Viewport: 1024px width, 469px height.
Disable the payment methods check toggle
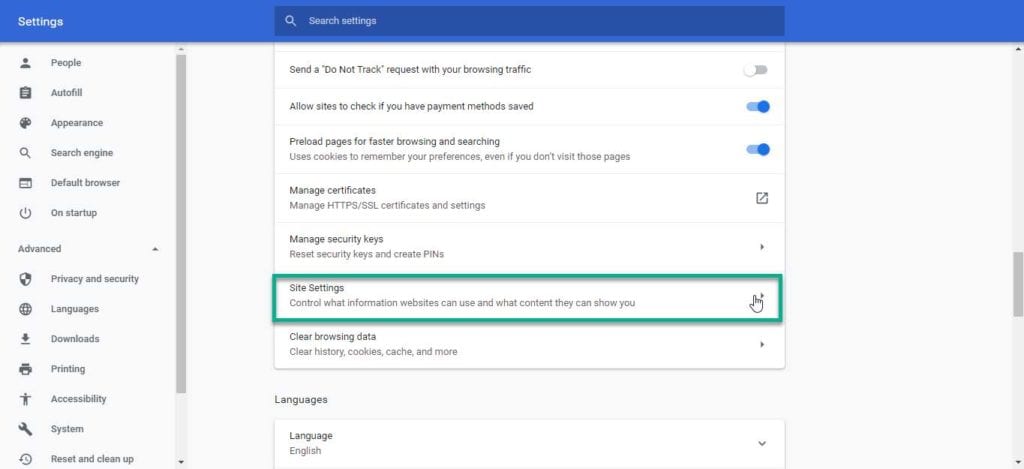click(758, 106)
